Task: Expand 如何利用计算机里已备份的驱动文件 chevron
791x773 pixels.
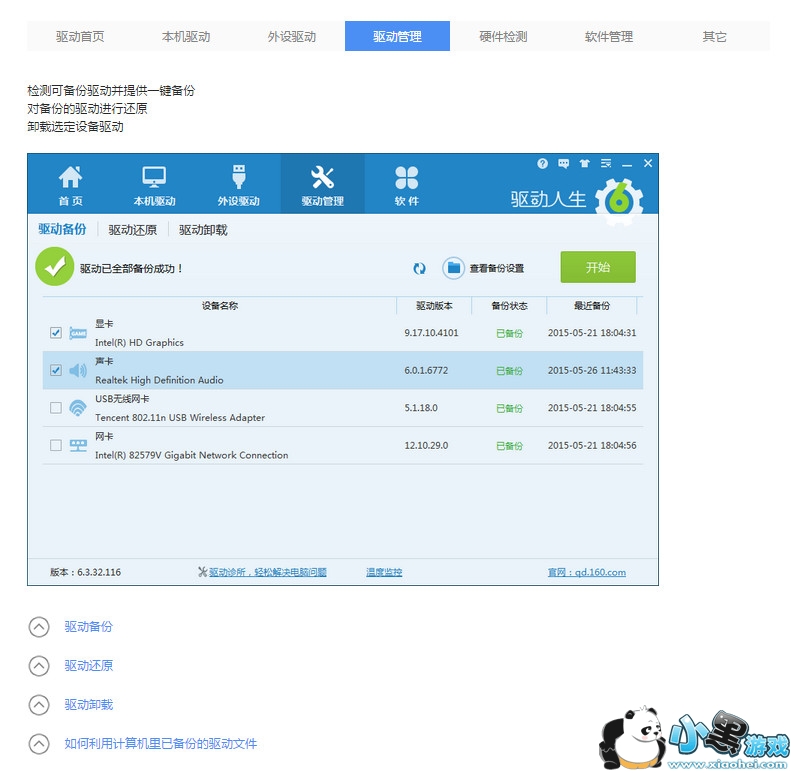Action: coord(39,744)
